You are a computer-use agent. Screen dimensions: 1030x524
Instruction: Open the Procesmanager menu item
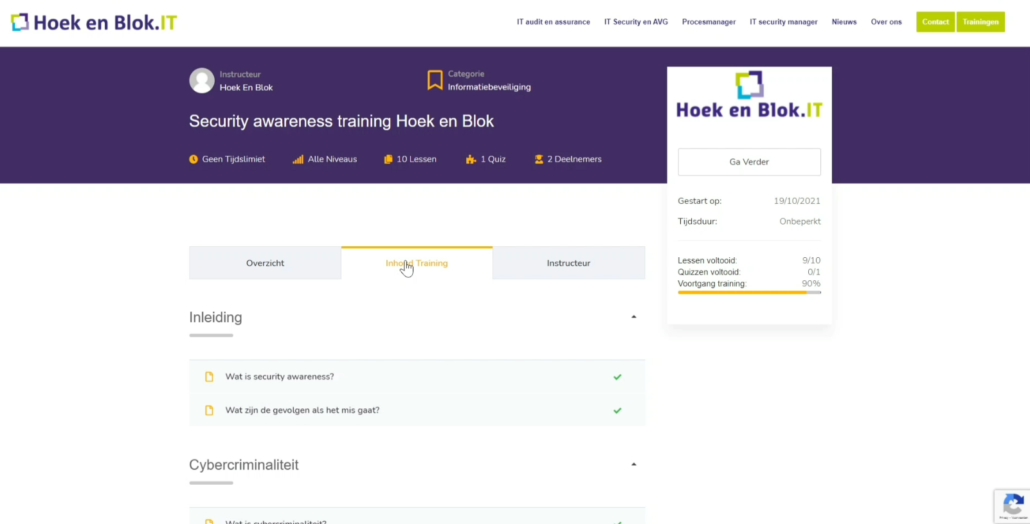click(709, 22)
